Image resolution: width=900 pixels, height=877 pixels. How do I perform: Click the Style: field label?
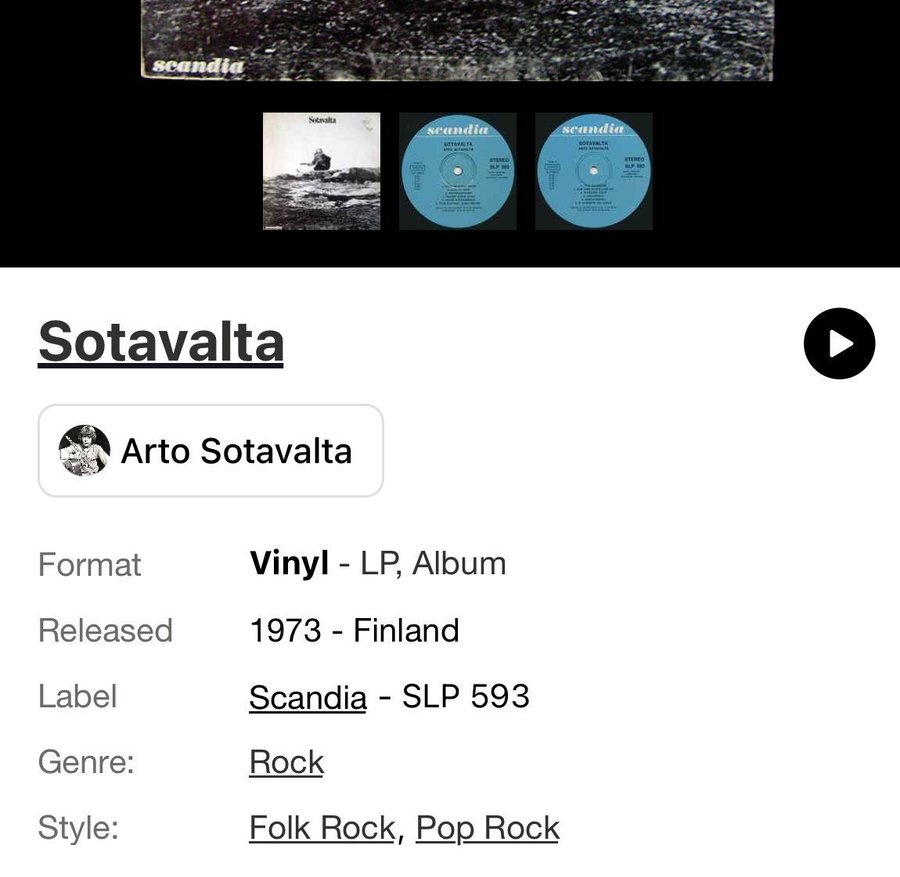click(78, 828)
